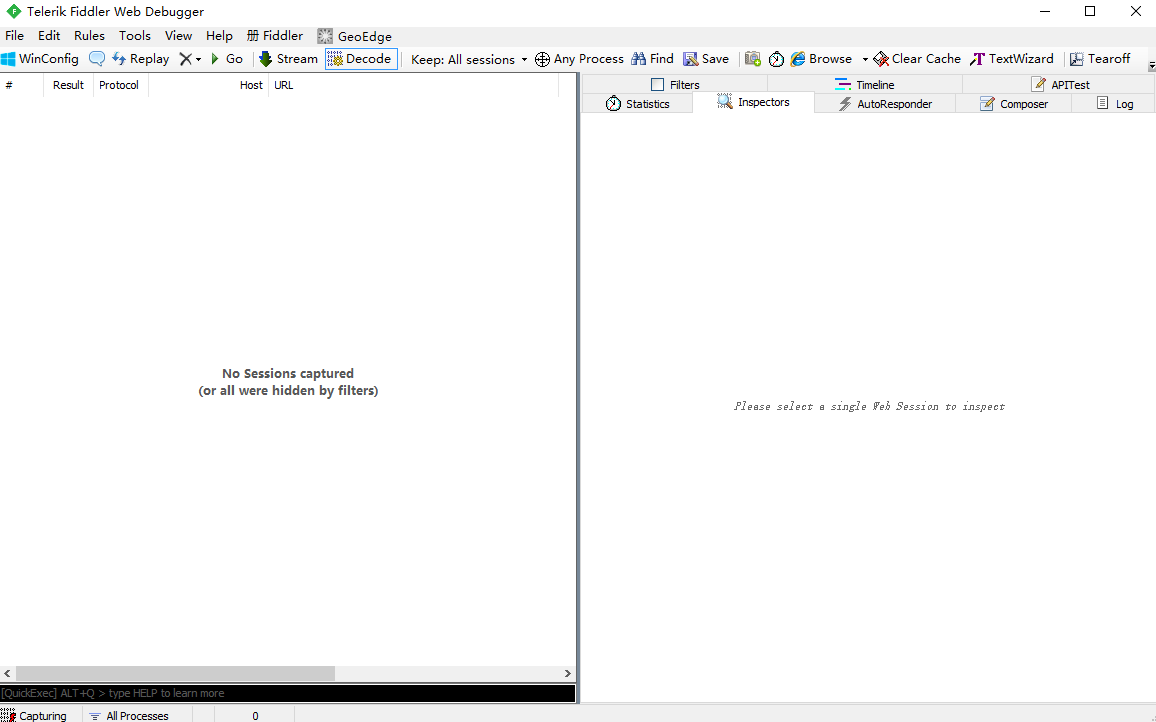Save sessions with the Save button
1156x722 pixels.
706,59
